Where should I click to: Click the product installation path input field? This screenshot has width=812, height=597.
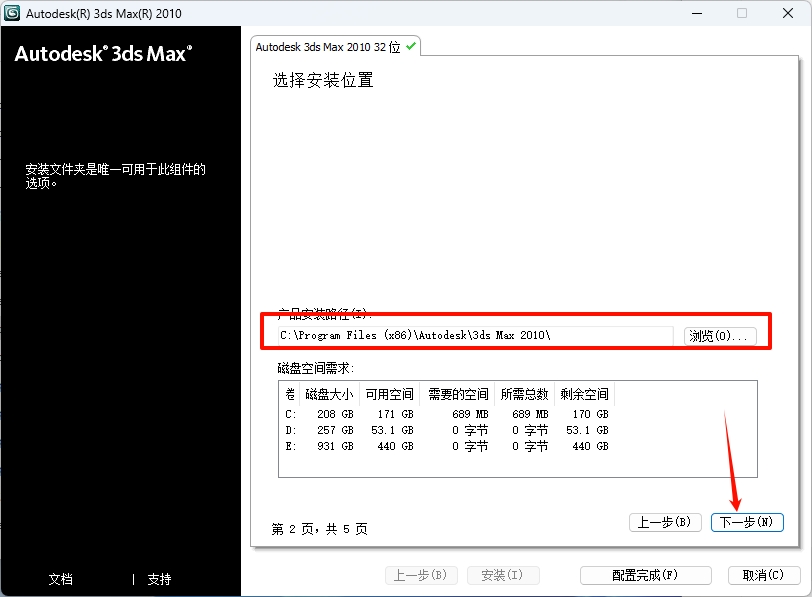click(x=470, y=334)
